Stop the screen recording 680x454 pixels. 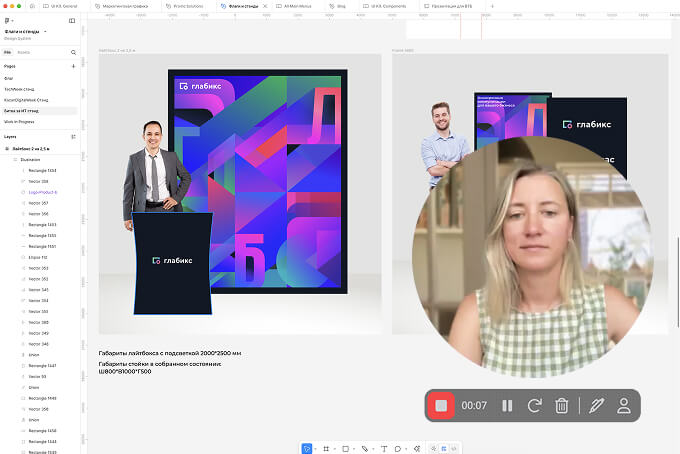coord(441,406)
